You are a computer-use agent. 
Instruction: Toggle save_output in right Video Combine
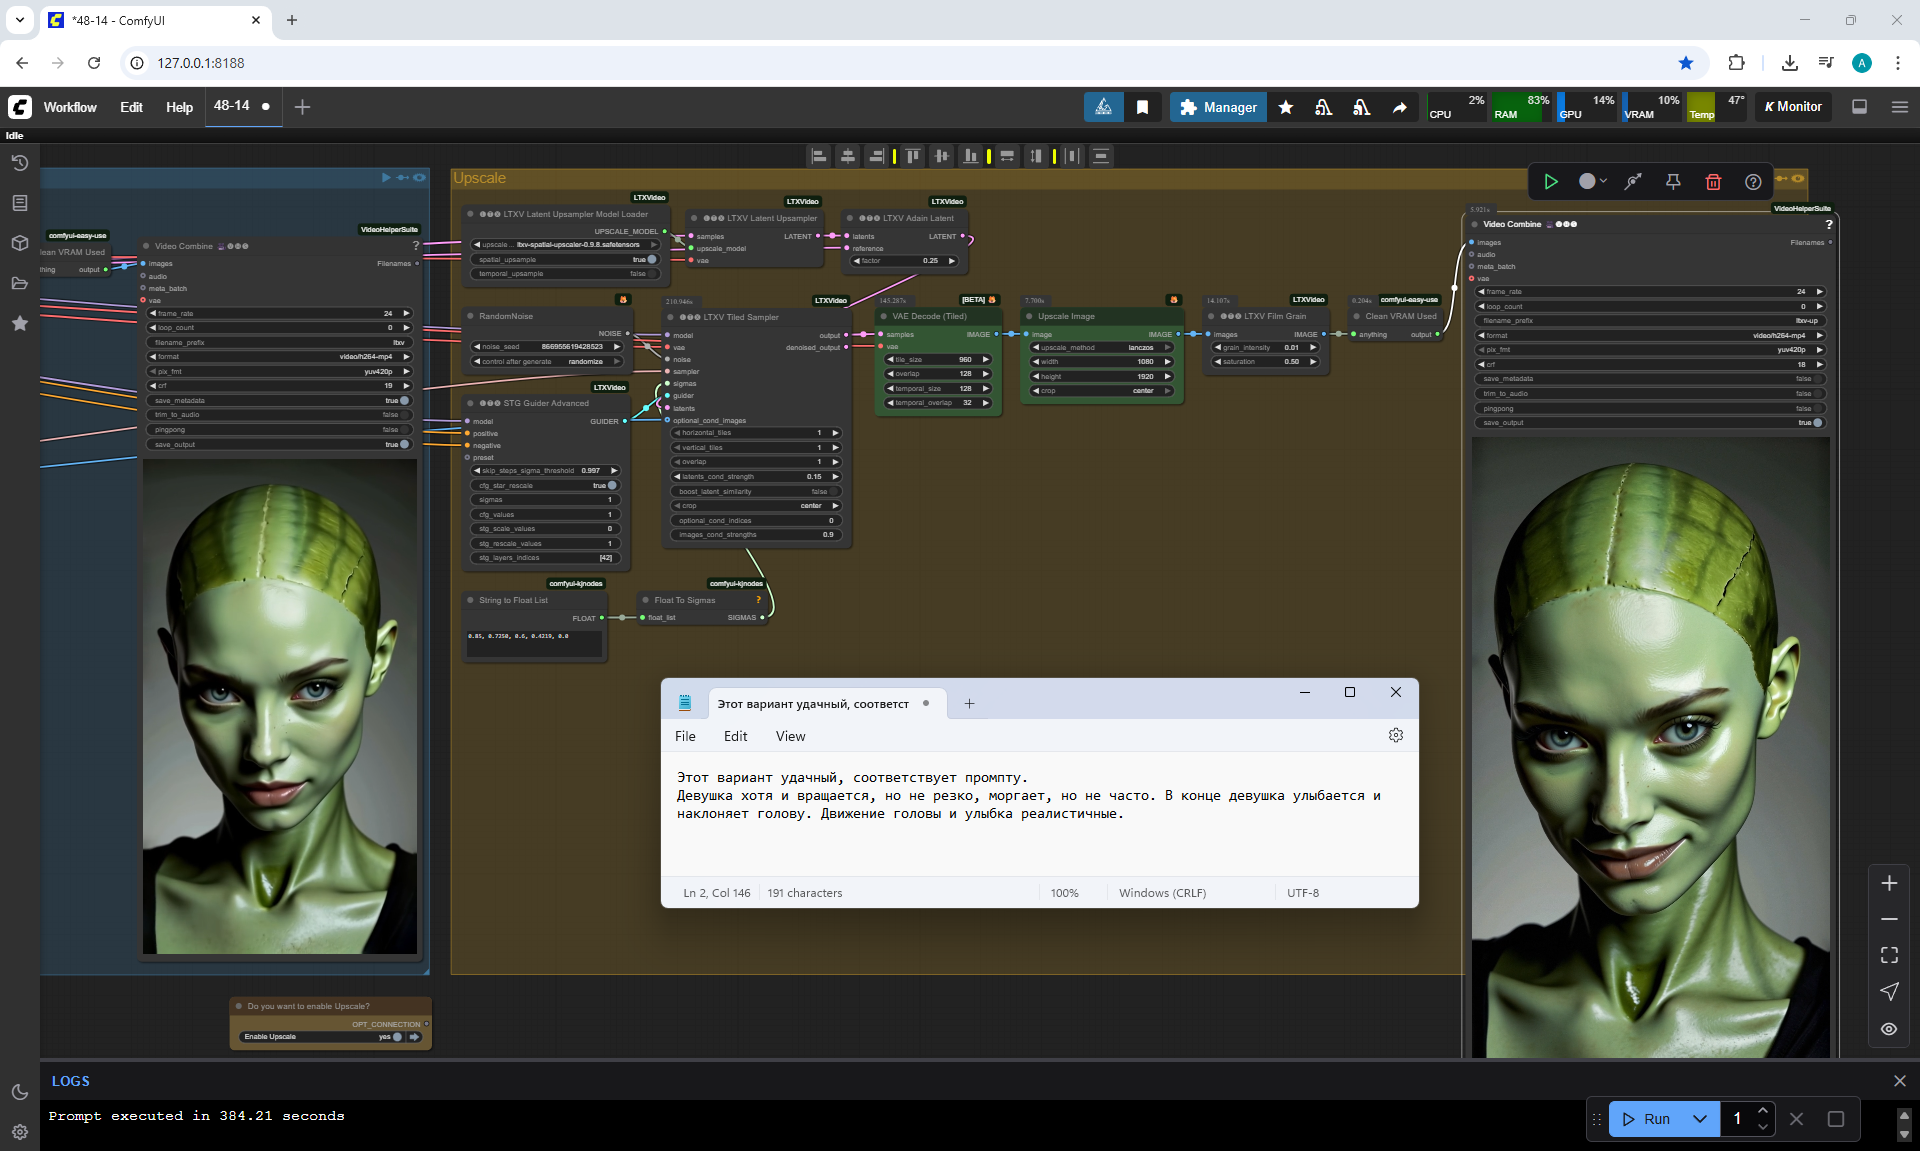click(x=1817, y=423)
